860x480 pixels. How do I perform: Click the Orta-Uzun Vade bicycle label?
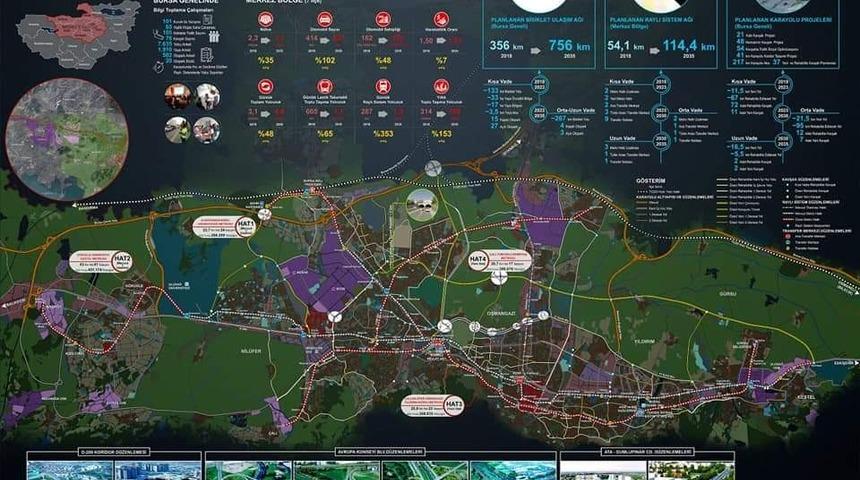pos(575,110)
